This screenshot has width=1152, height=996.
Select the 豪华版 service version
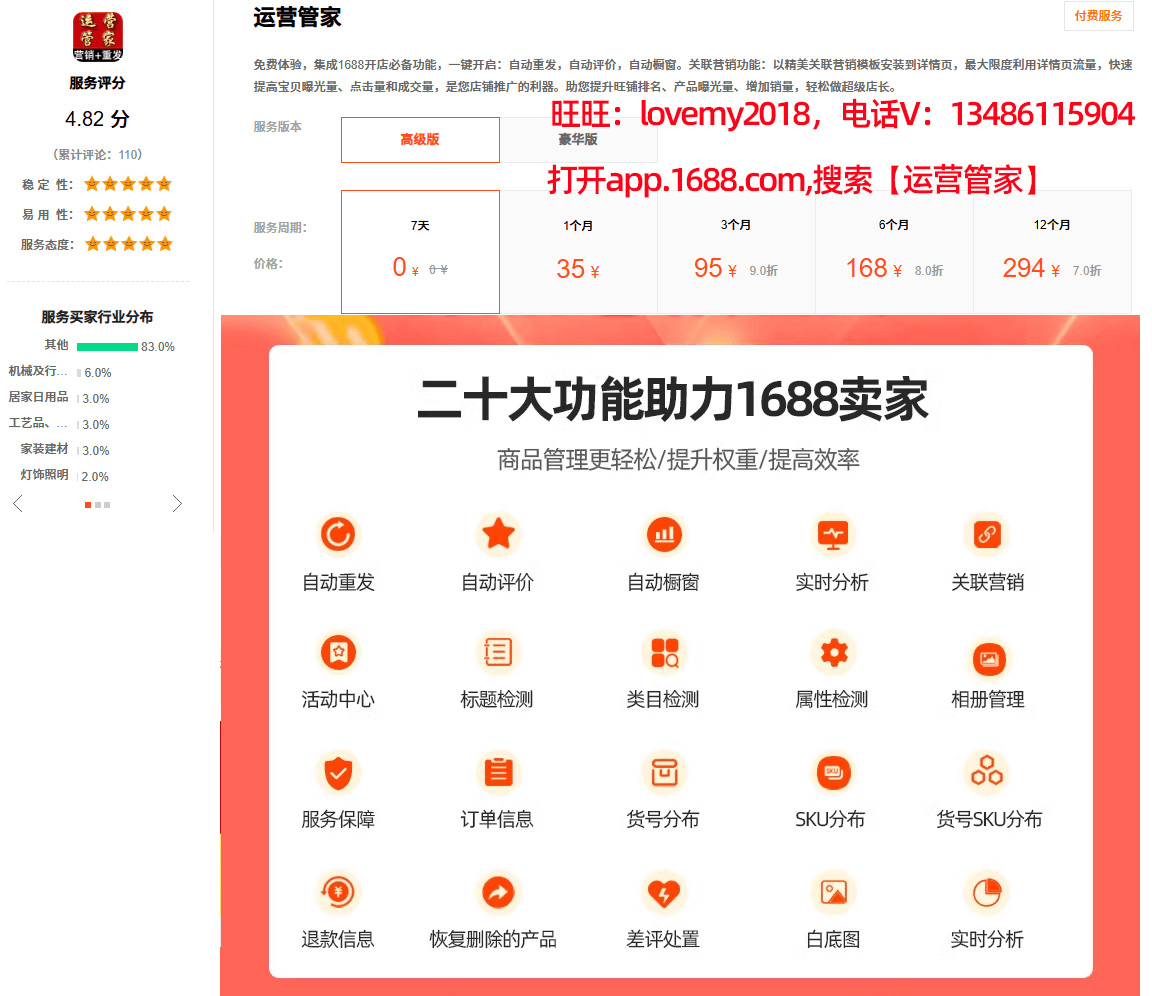578,140
